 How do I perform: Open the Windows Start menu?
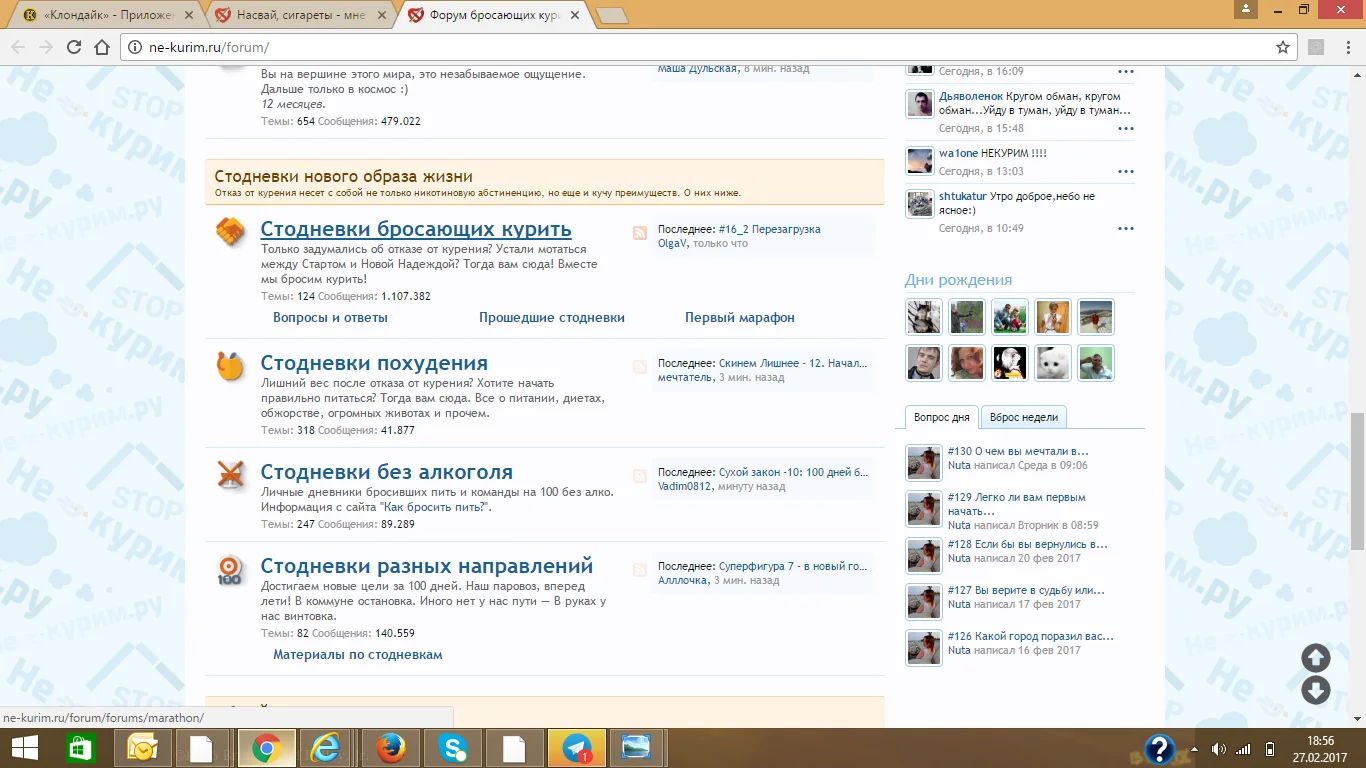click(x=24, y=748)
